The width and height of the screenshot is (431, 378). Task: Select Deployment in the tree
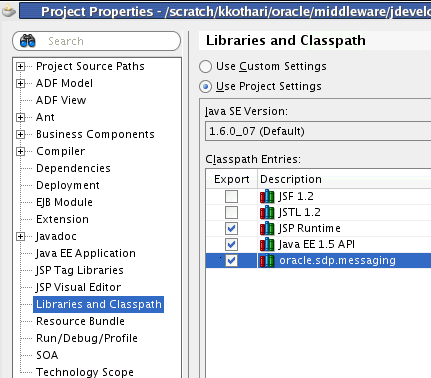68,185
